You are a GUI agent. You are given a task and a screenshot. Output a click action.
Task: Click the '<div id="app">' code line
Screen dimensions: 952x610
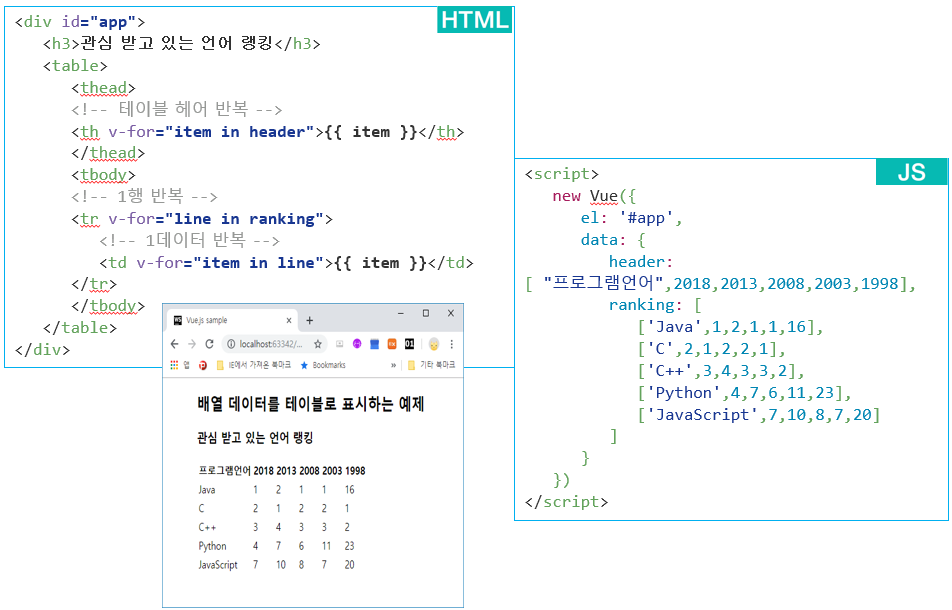coord(80,22)
